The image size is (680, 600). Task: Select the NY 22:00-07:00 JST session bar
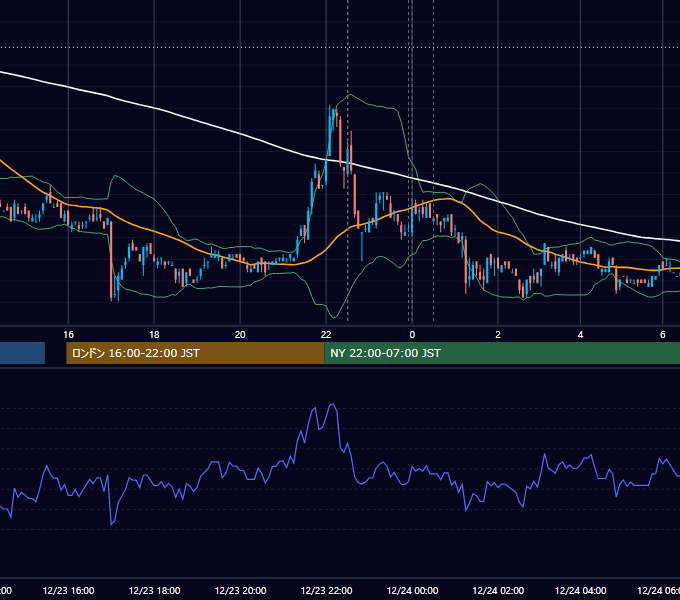coord(502,353)
